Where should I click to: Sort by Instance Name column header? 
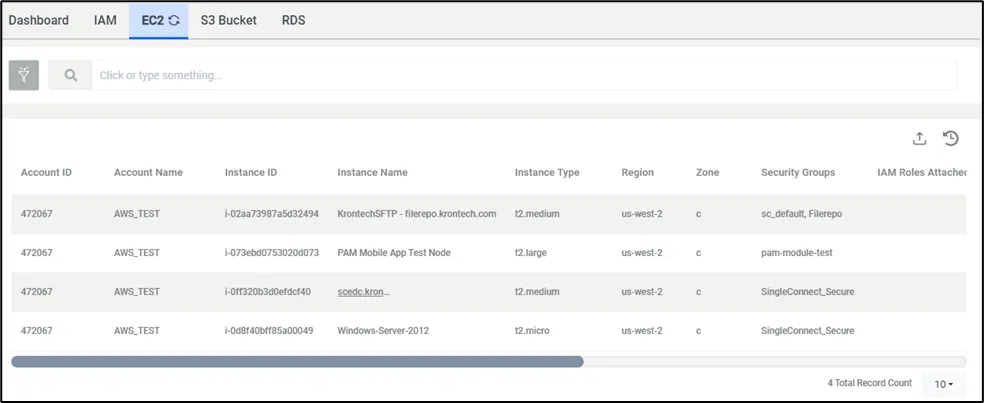372,173
